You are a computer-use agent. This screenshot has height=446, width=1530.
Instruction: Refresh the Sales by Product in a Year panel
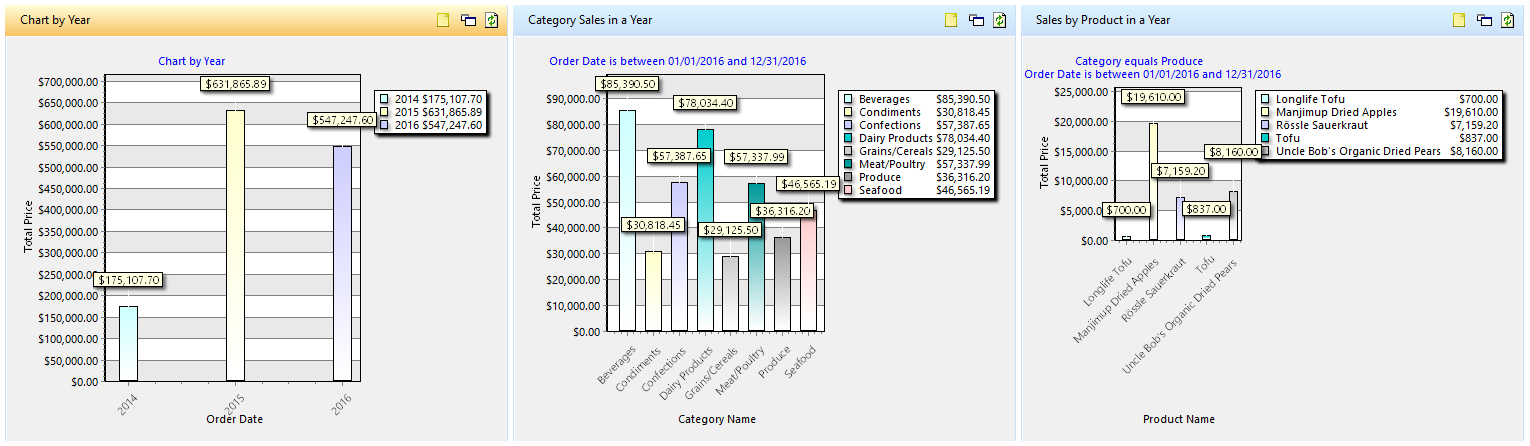point(1508,20)
